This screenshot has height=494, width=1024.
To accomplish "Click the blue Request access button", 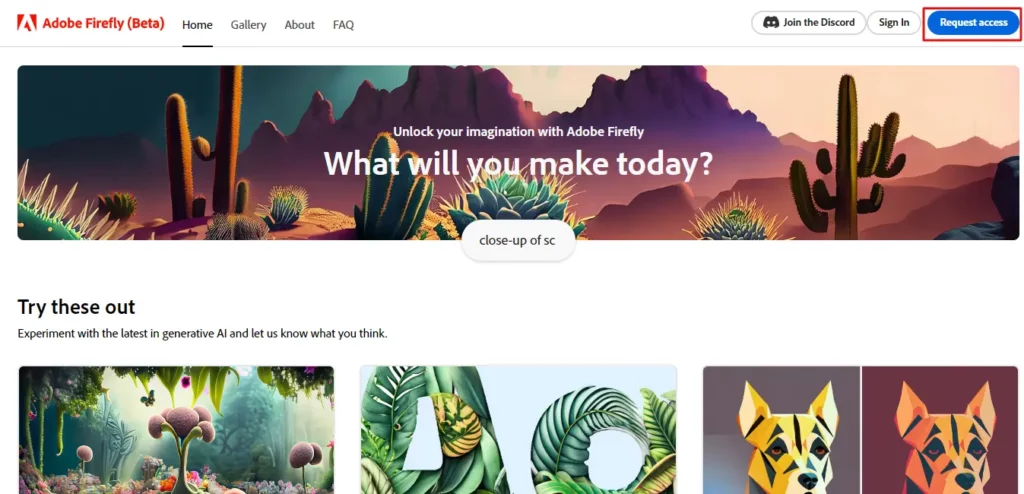I will (973, 23).
